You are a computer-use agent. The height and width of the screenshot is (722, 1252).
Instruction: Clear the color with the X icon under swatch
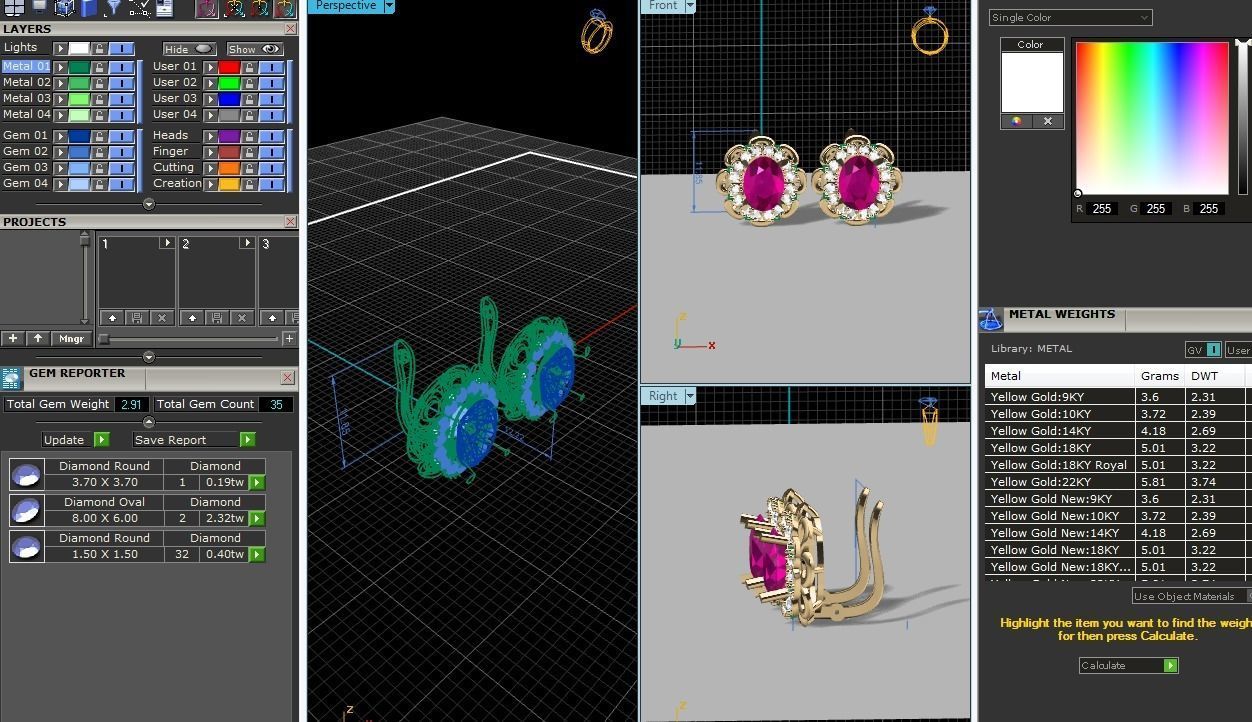click(1047, 121)
